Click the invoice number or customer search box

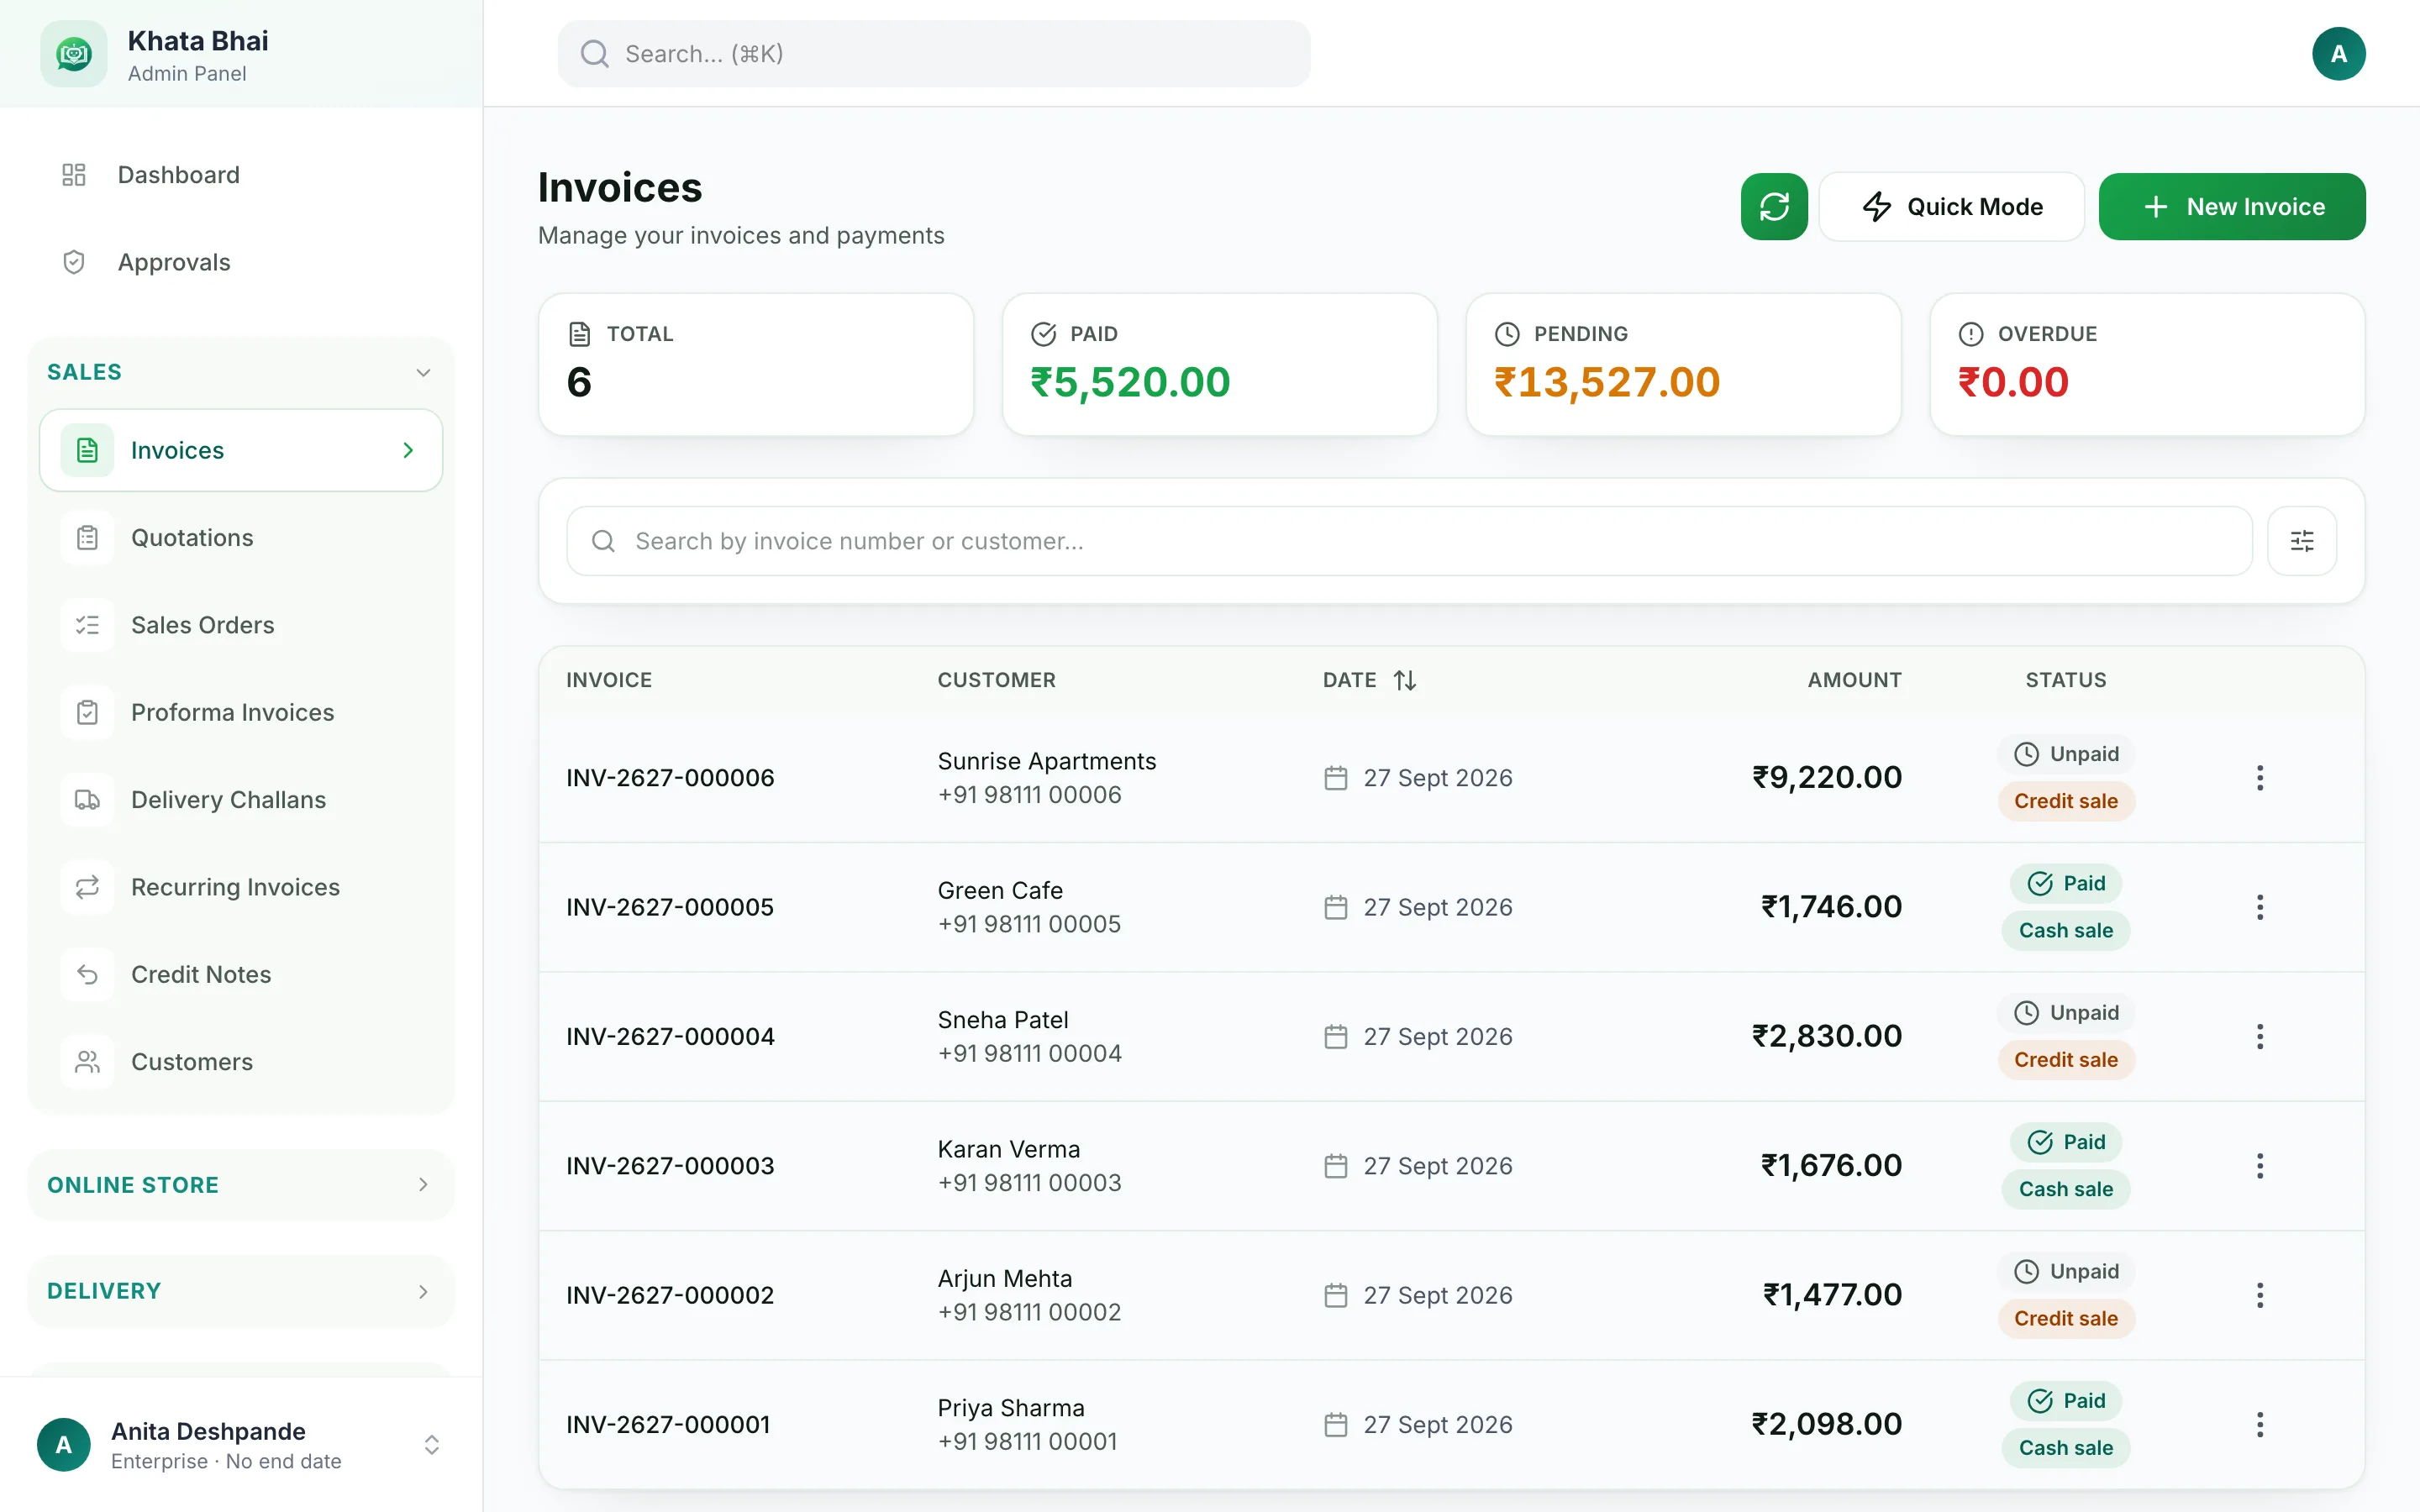click(x=1409, y=541)
